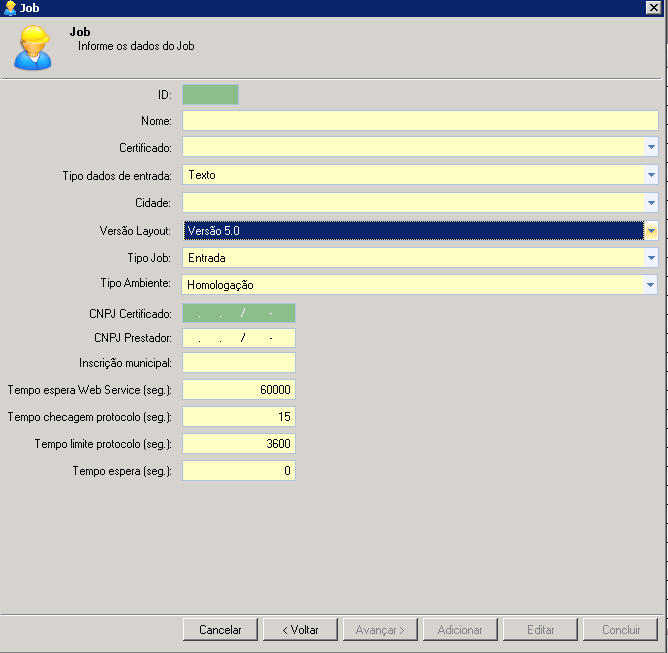Viewport: 668px width, 653px height.
Task: Click the green ID field
Action: [210, 95]
